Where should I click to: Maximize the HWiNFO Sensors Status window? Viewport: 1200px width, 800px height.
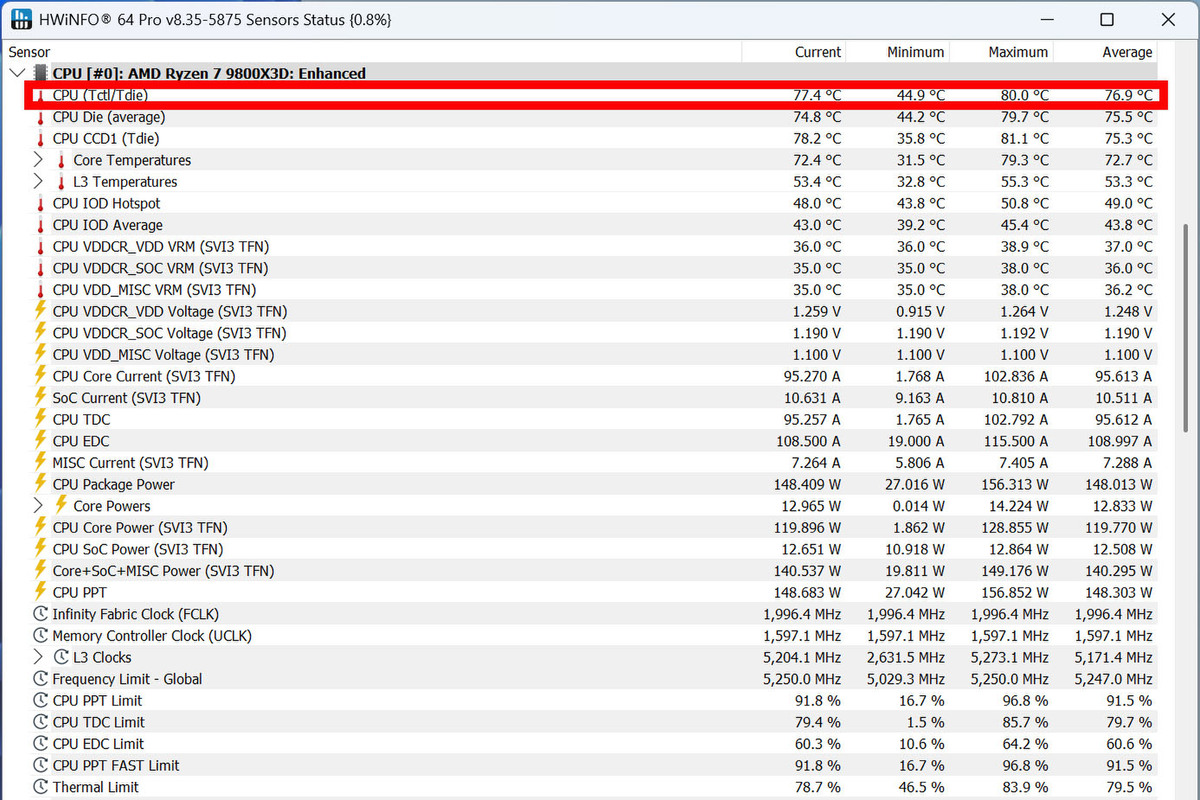point(1107,20)
